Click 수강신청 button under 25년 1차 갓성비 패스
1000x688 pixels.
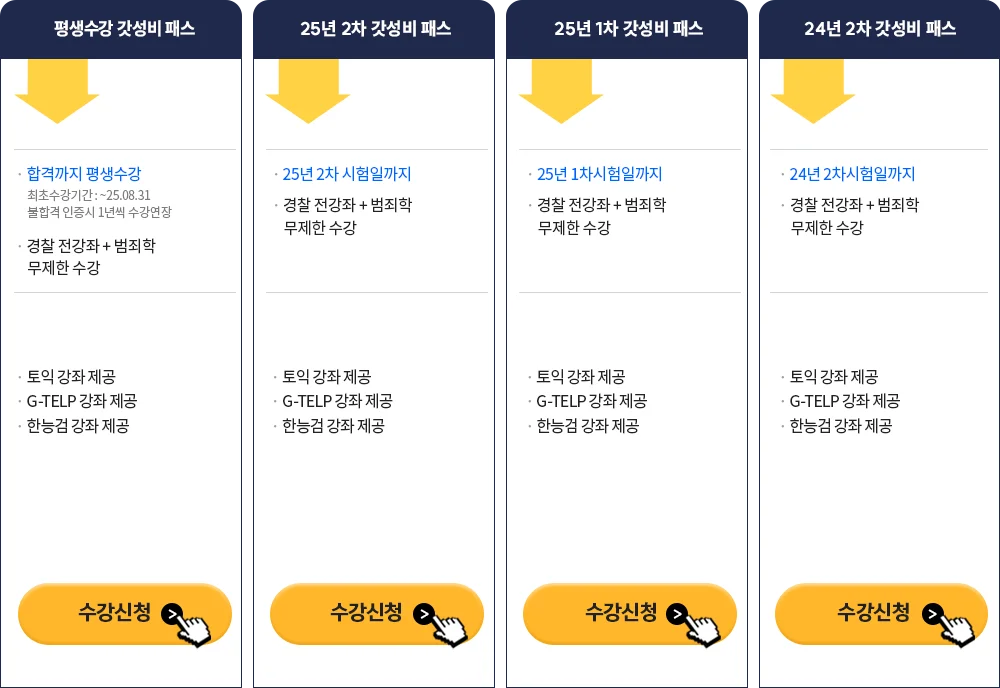(x=629, y=613)
